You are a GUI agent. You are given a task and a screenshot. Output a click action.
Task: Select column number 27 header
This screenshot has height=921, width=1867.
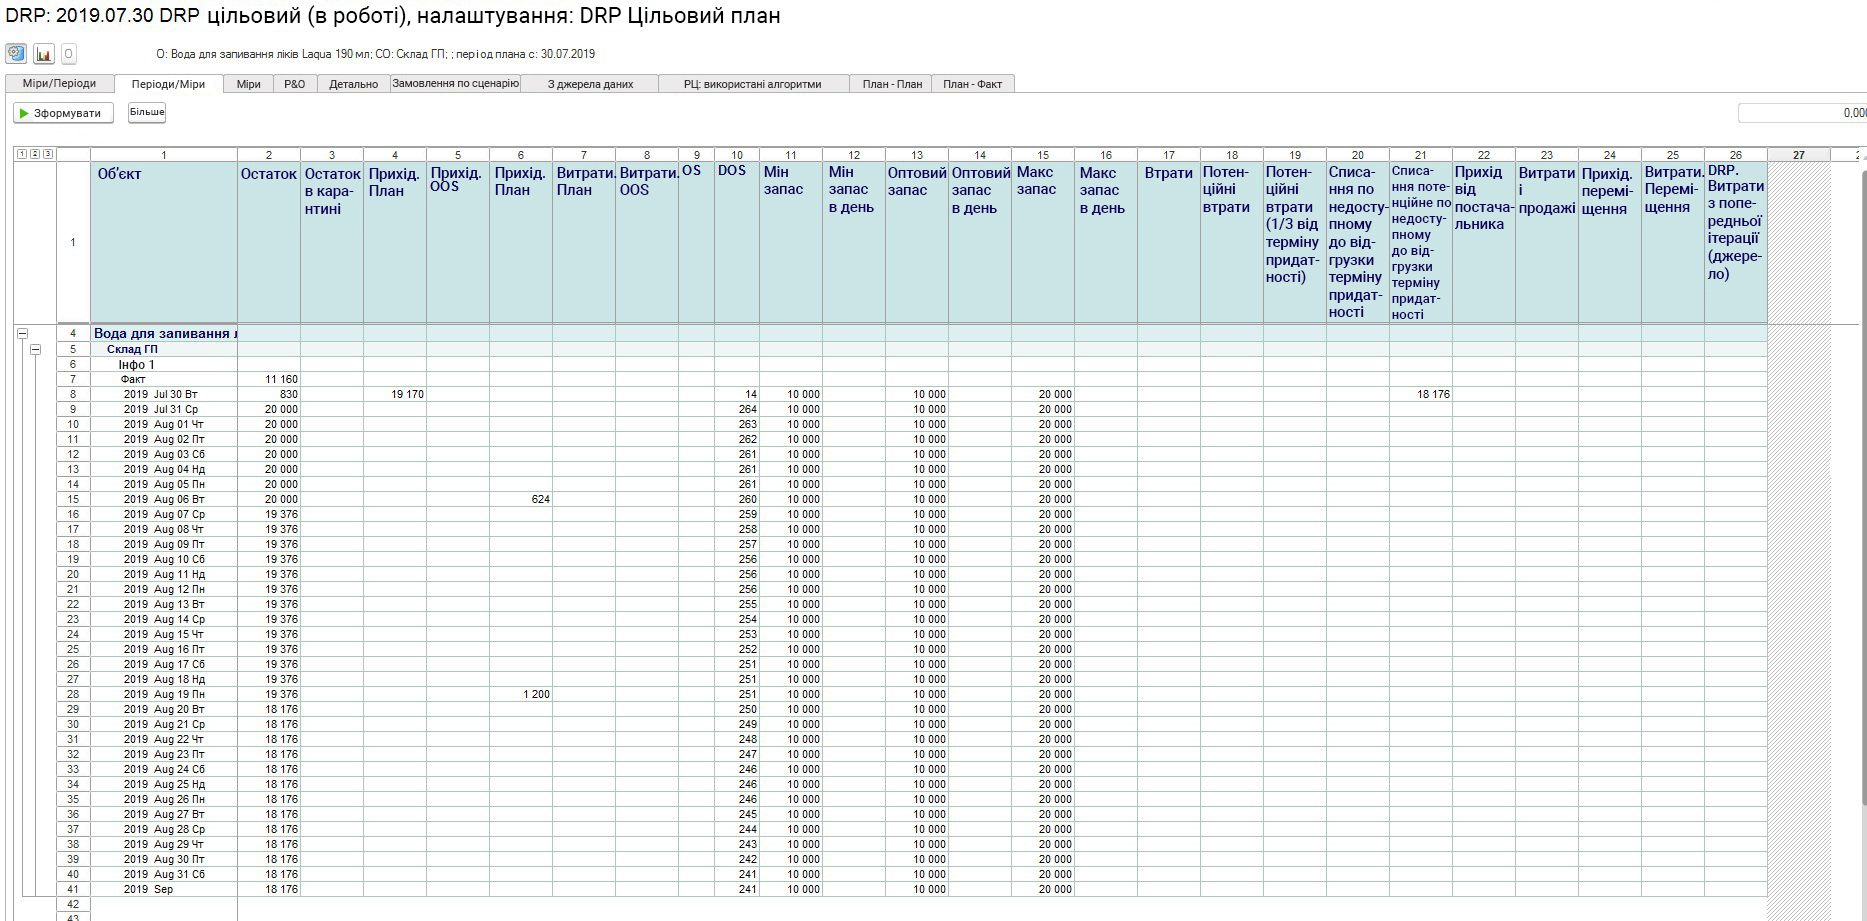pyautogui.click(x=1798, y=155)
